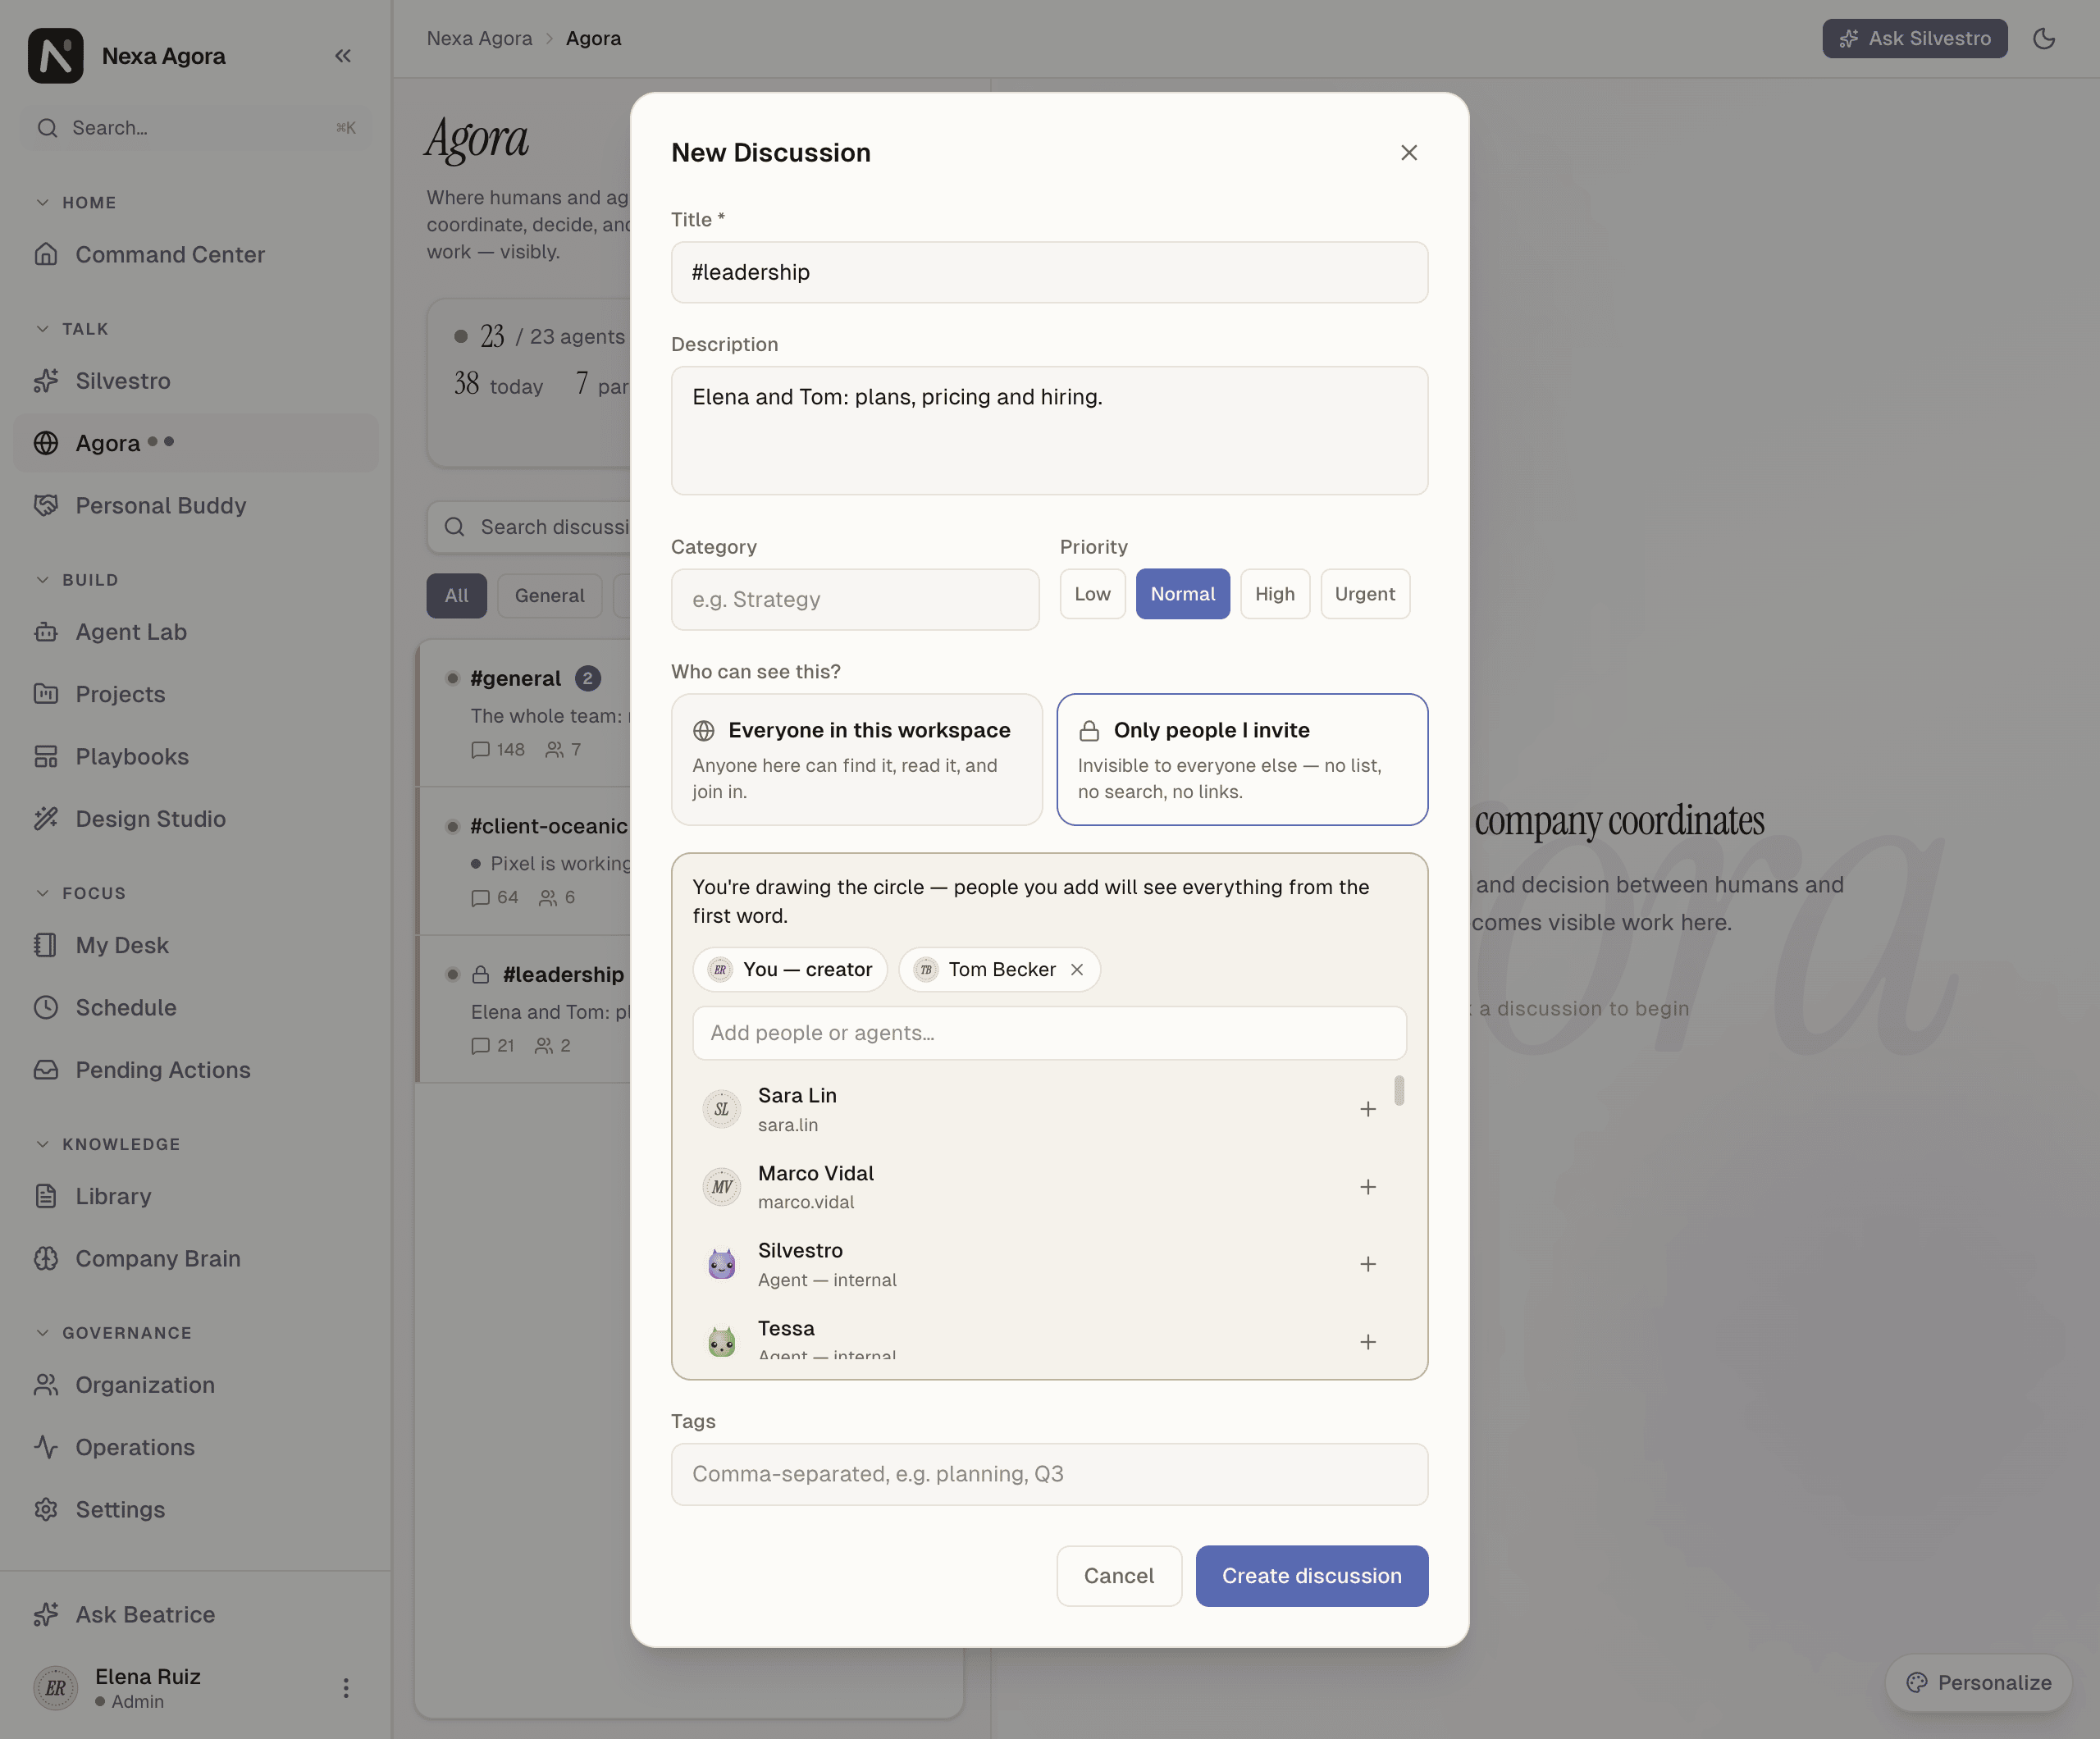Focus the Add people or agents field
Viewport: 2100px width, 1739px height.
(1049, 1033)
